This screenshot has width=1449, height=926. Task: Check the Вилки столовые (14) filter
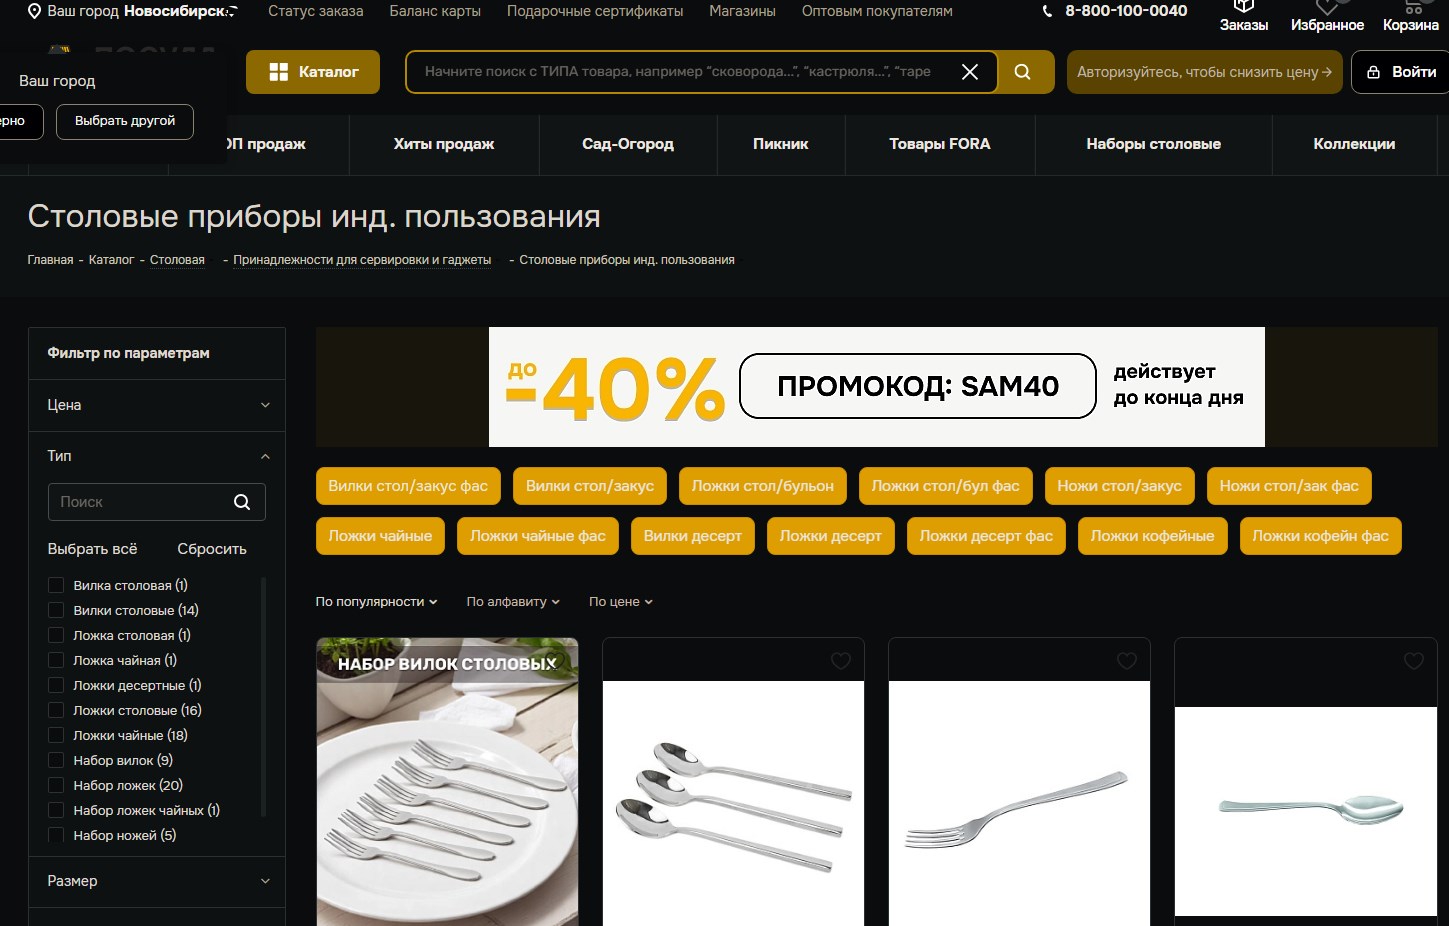56,610
